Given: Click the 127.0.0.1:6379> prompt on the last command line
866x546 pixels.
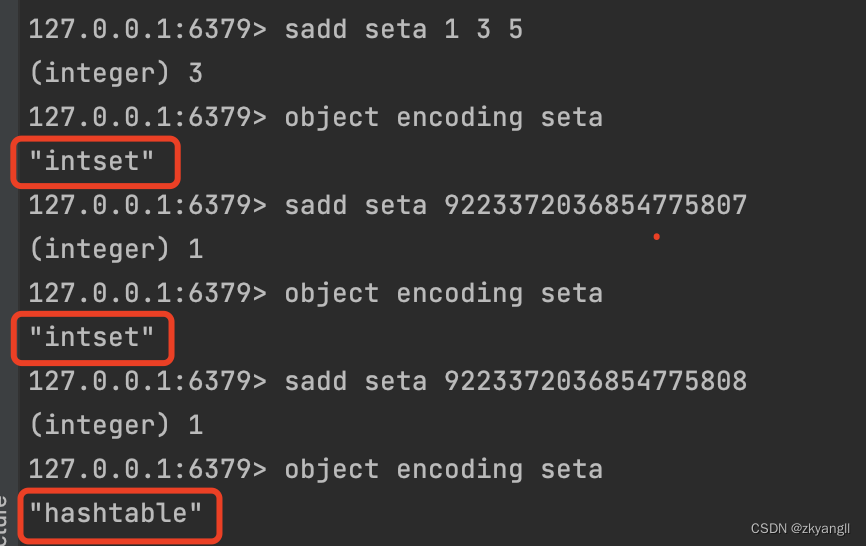Looking at the screenshot, I should [147, 469].
